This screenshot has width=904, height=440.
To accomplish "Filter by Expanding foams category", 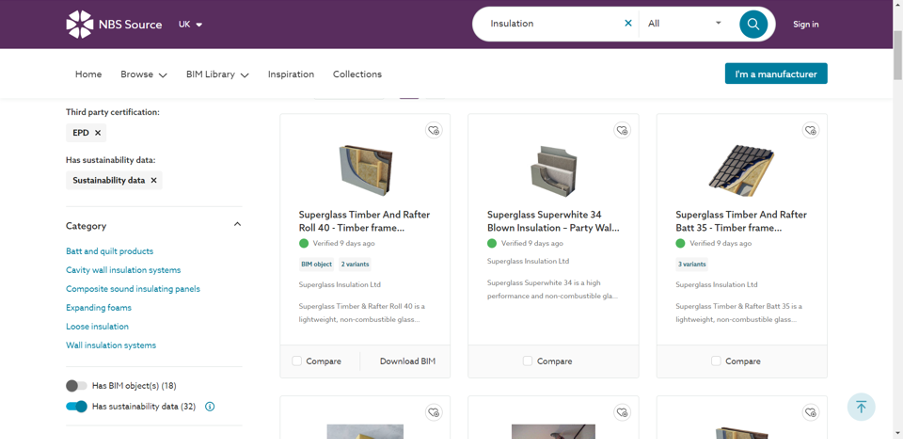I will pos(99,308).
